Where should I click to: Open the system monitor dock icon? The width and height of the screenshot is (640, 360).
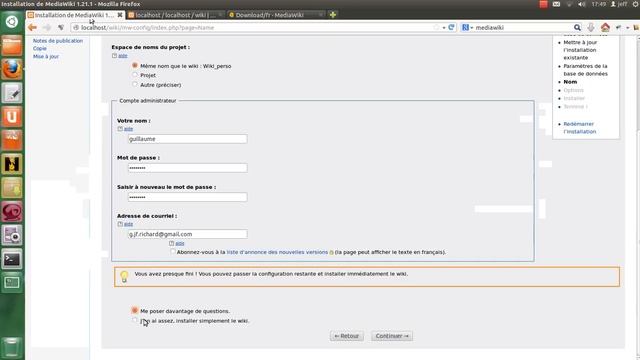(x=11, y=283)
